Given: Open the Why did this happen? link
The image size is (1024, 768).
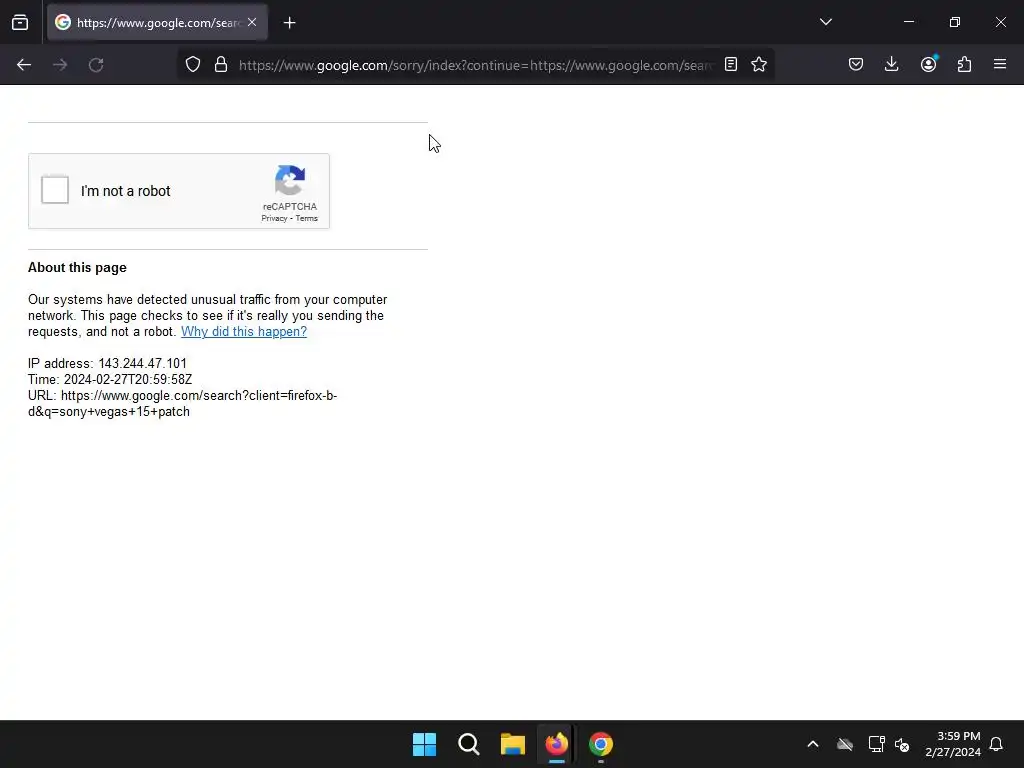Looking at the screenshot, I should (244, 331).
